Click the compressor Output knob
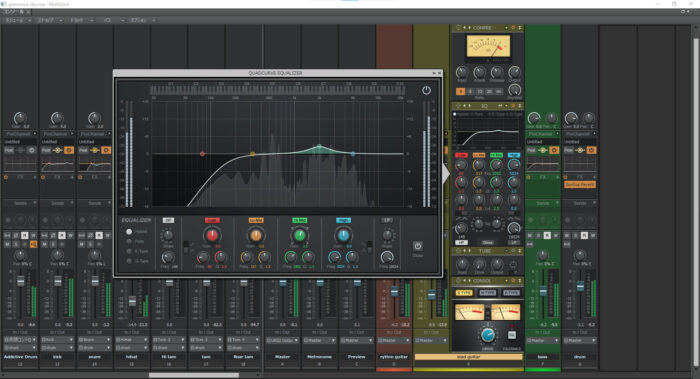Viewport: 700px width, 379px height. [514, 72]
